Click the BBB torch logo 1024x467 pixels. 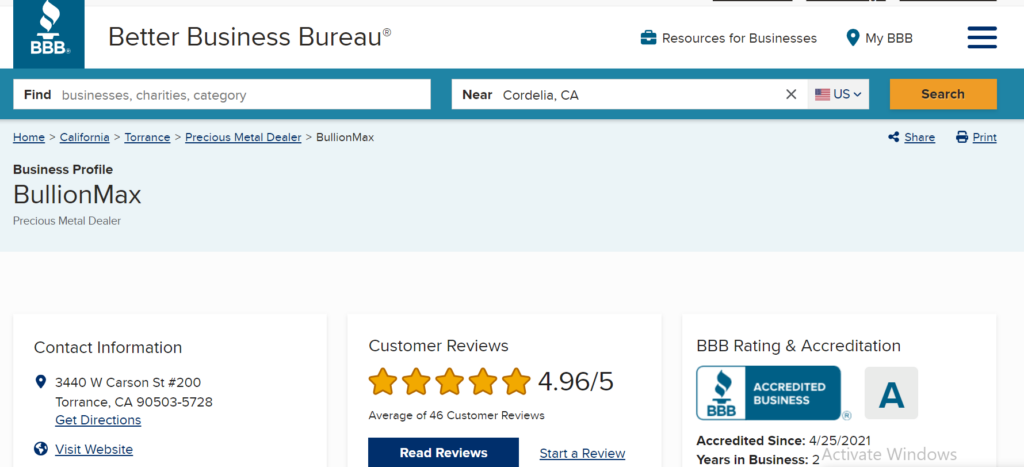(x=49, y=34)
